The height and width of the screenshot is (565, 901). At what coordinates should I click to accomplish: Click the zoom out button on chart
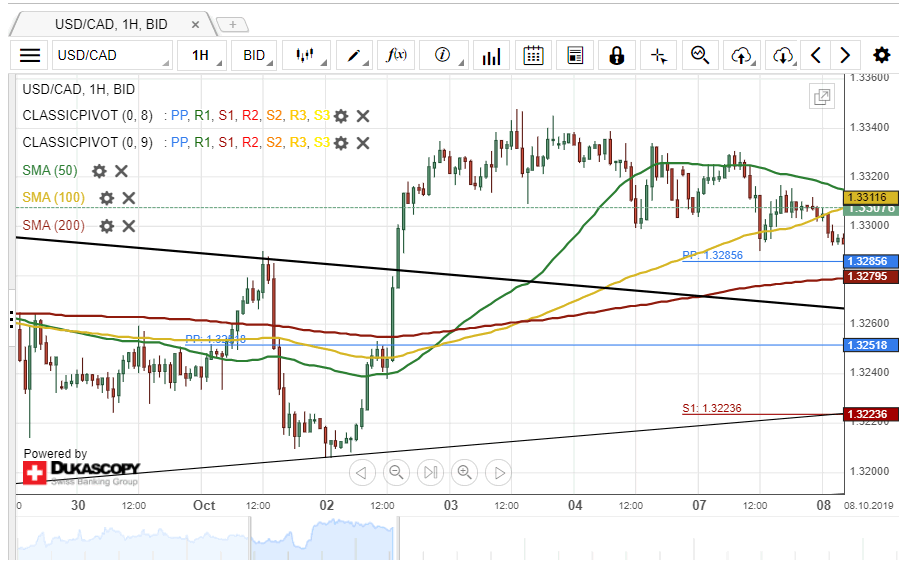pyautogui.click(x=396, y=473)
